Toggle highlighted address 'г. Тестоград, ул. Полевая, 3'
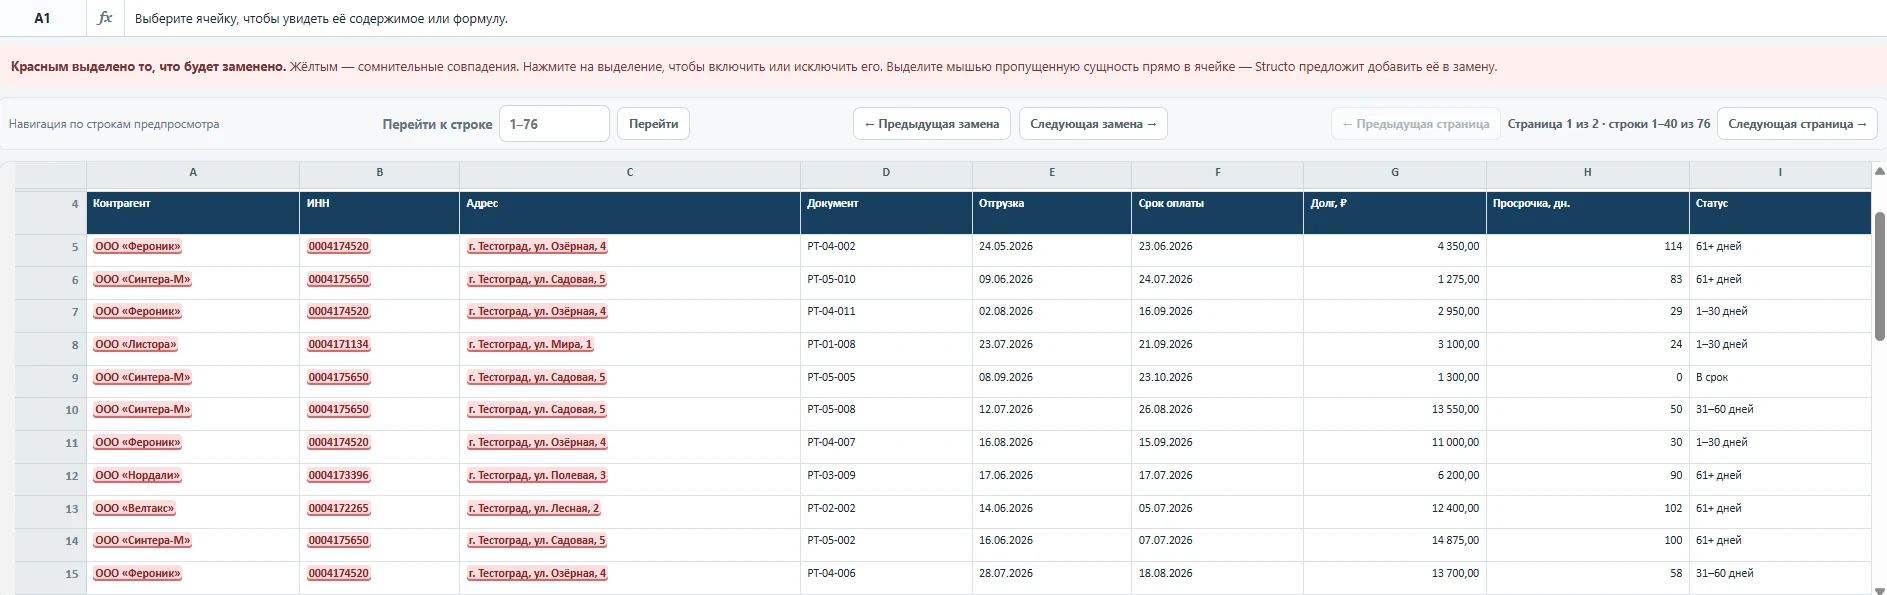Viewport: 1887px width, 595px height. pos(538,476)
